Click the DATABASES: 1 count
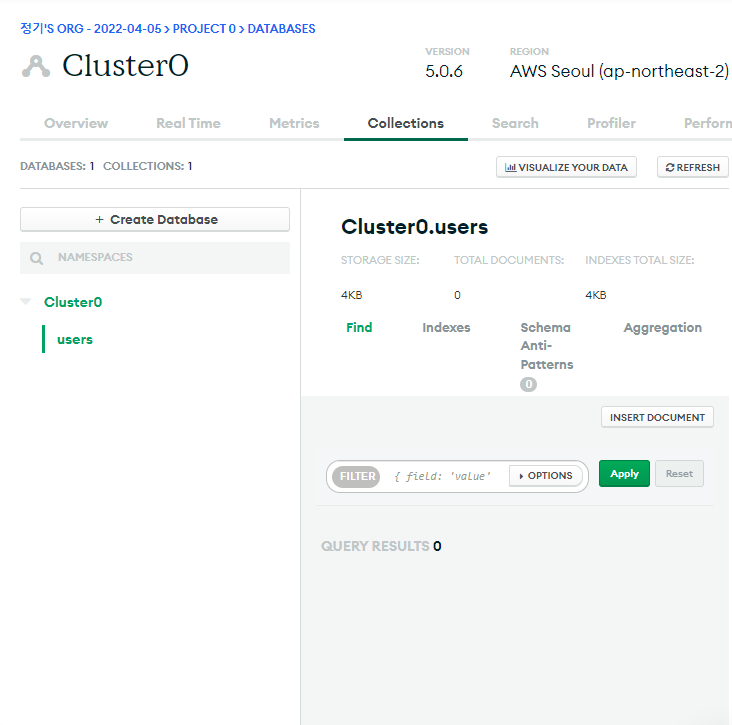732x725 pixels. (57, 166)
